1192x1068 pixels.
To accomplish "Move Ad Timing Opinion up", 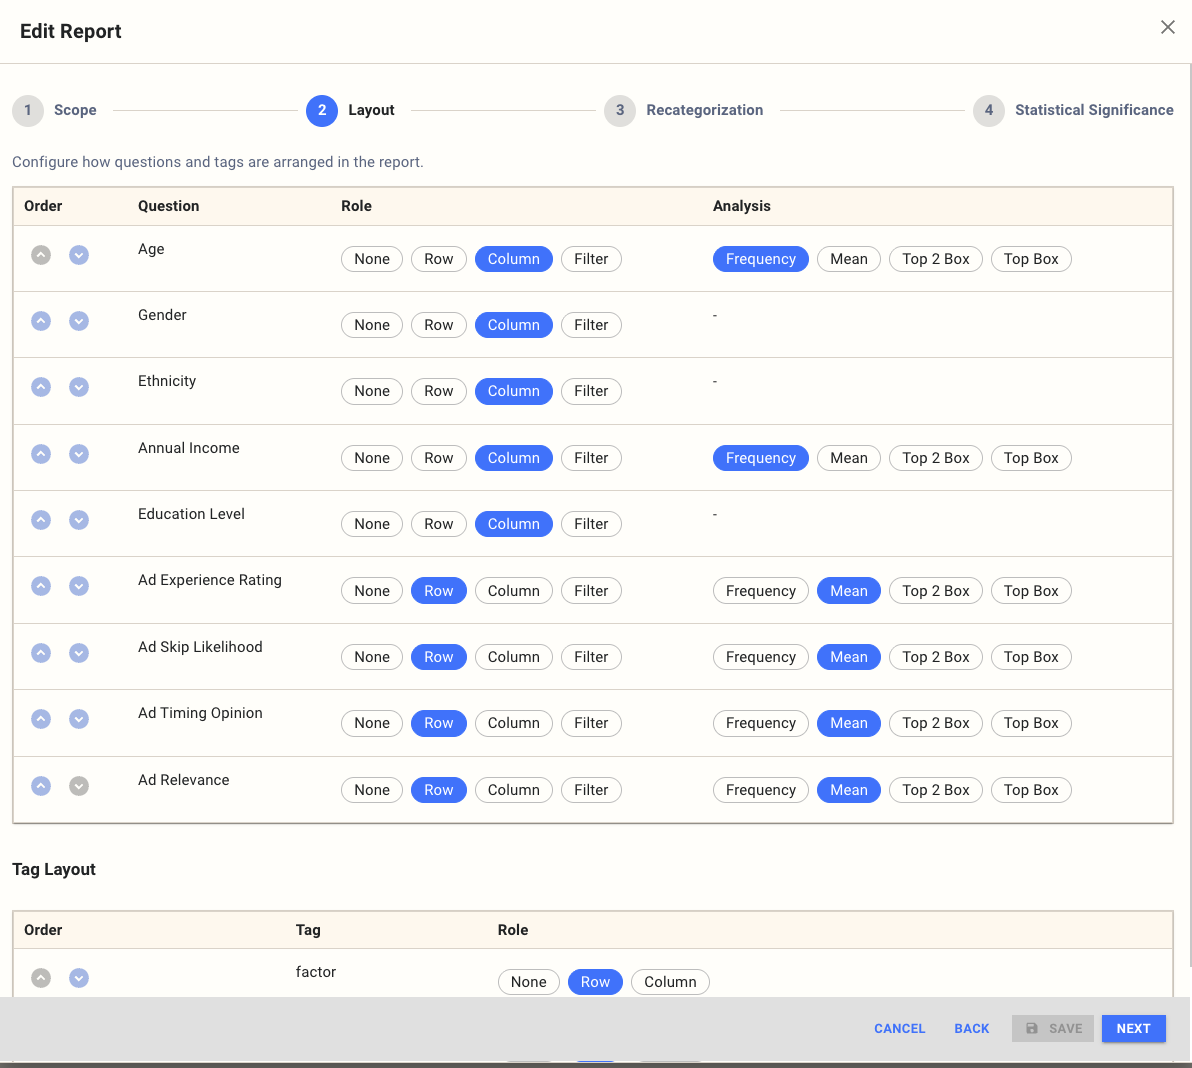I will [x=41, y=719].
